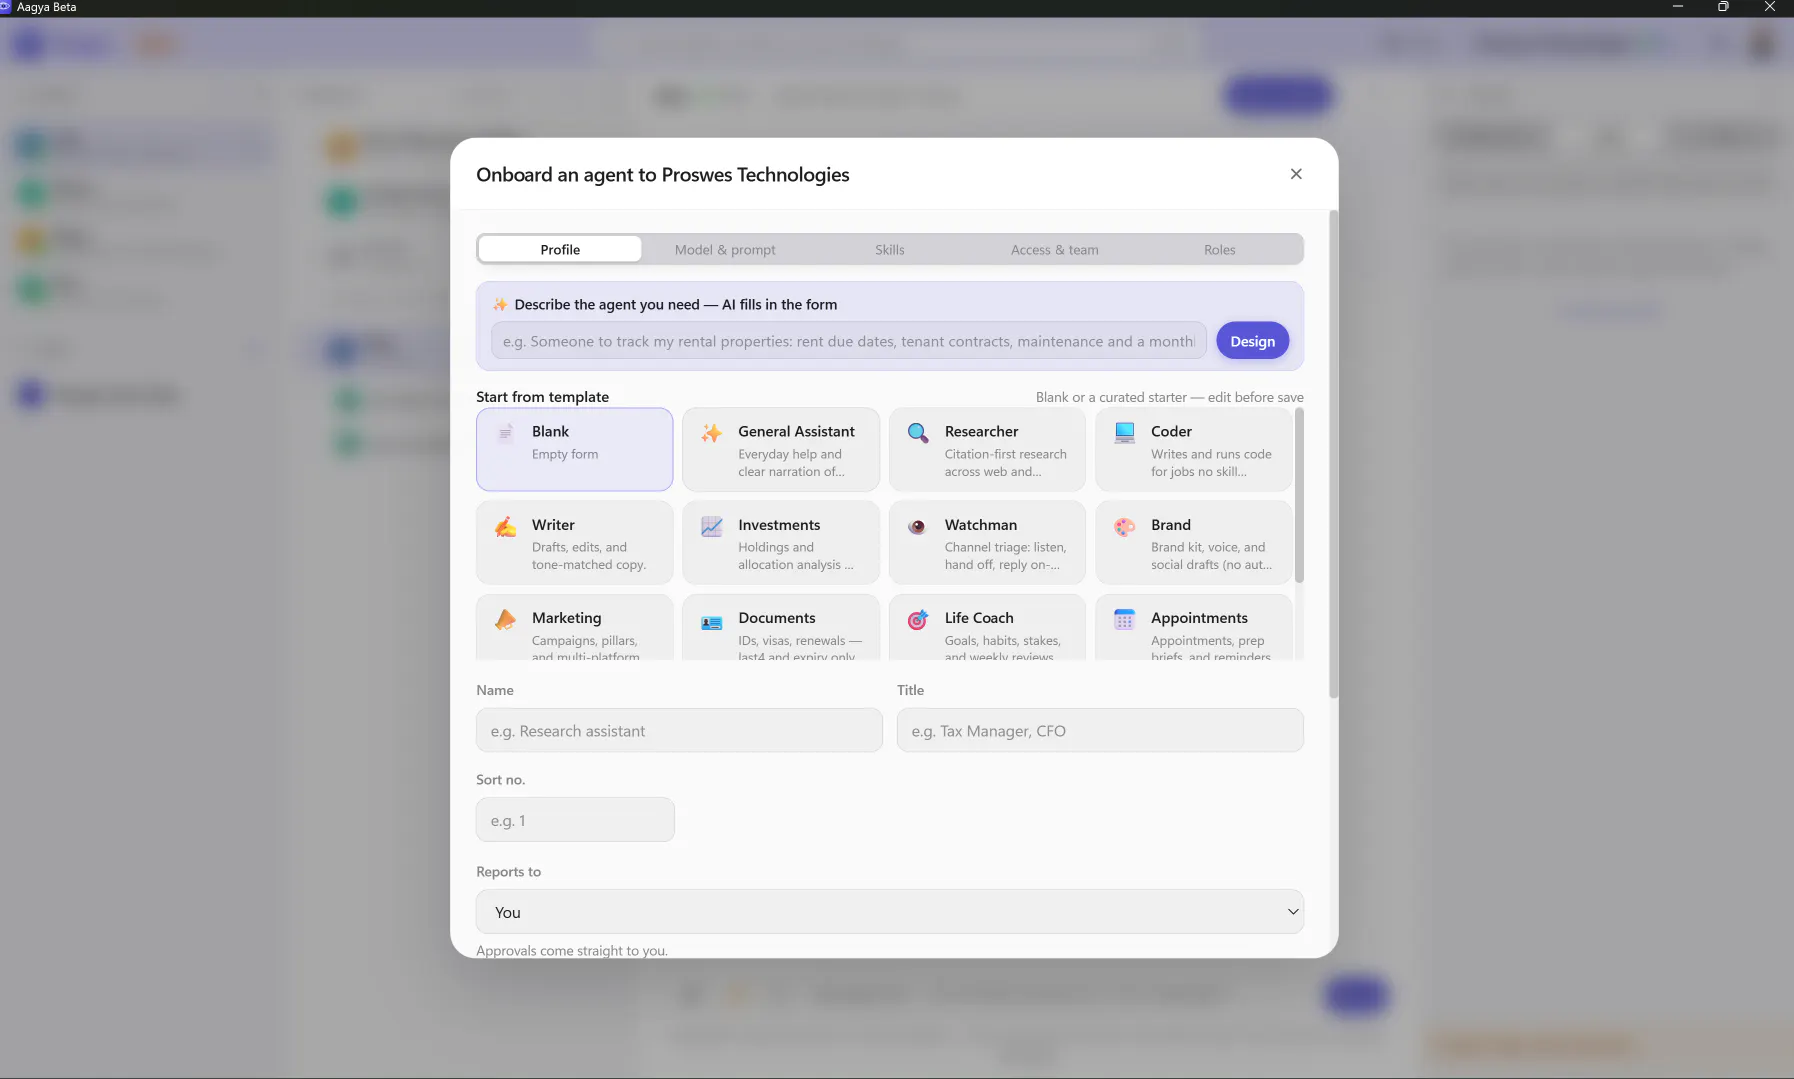Select the Coder laptop icon
The height and width of the screenshot is (1079, 1794).
1124,433
